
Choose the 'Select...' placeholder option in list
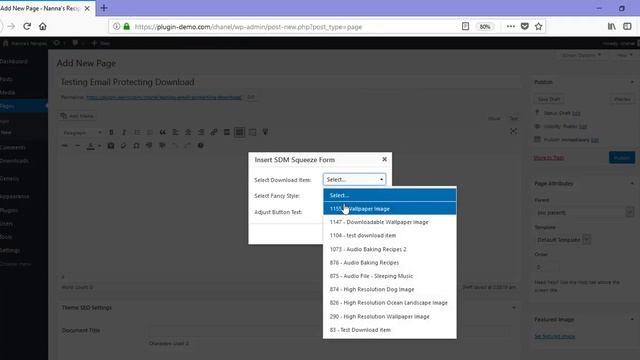(390, 195)
